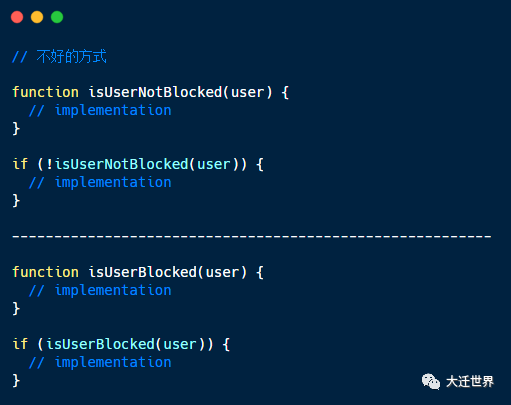
Task: Click the 不好的方式 comment line
Action: point(59,56)
